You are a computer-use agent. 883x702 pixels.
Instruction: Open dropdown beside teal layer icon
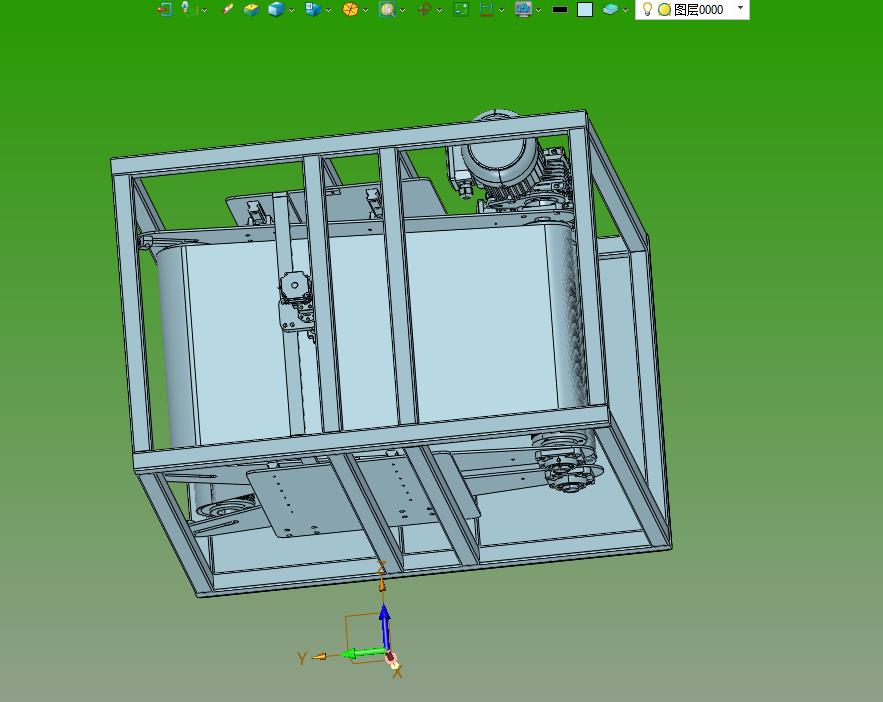[625, 10]
